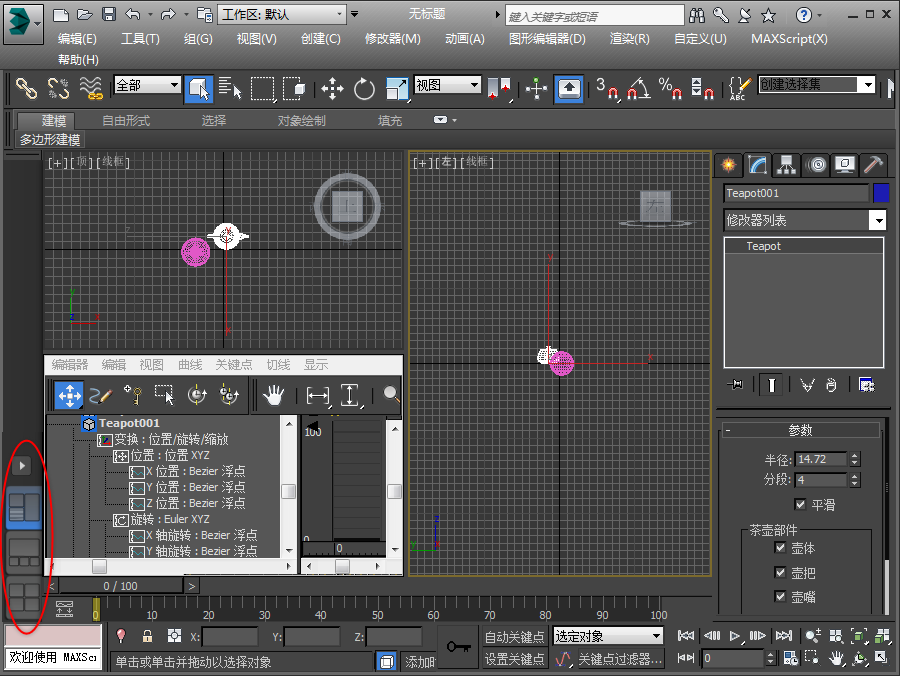Click the 添加时间标记 button in status bar

click(418, 662)
